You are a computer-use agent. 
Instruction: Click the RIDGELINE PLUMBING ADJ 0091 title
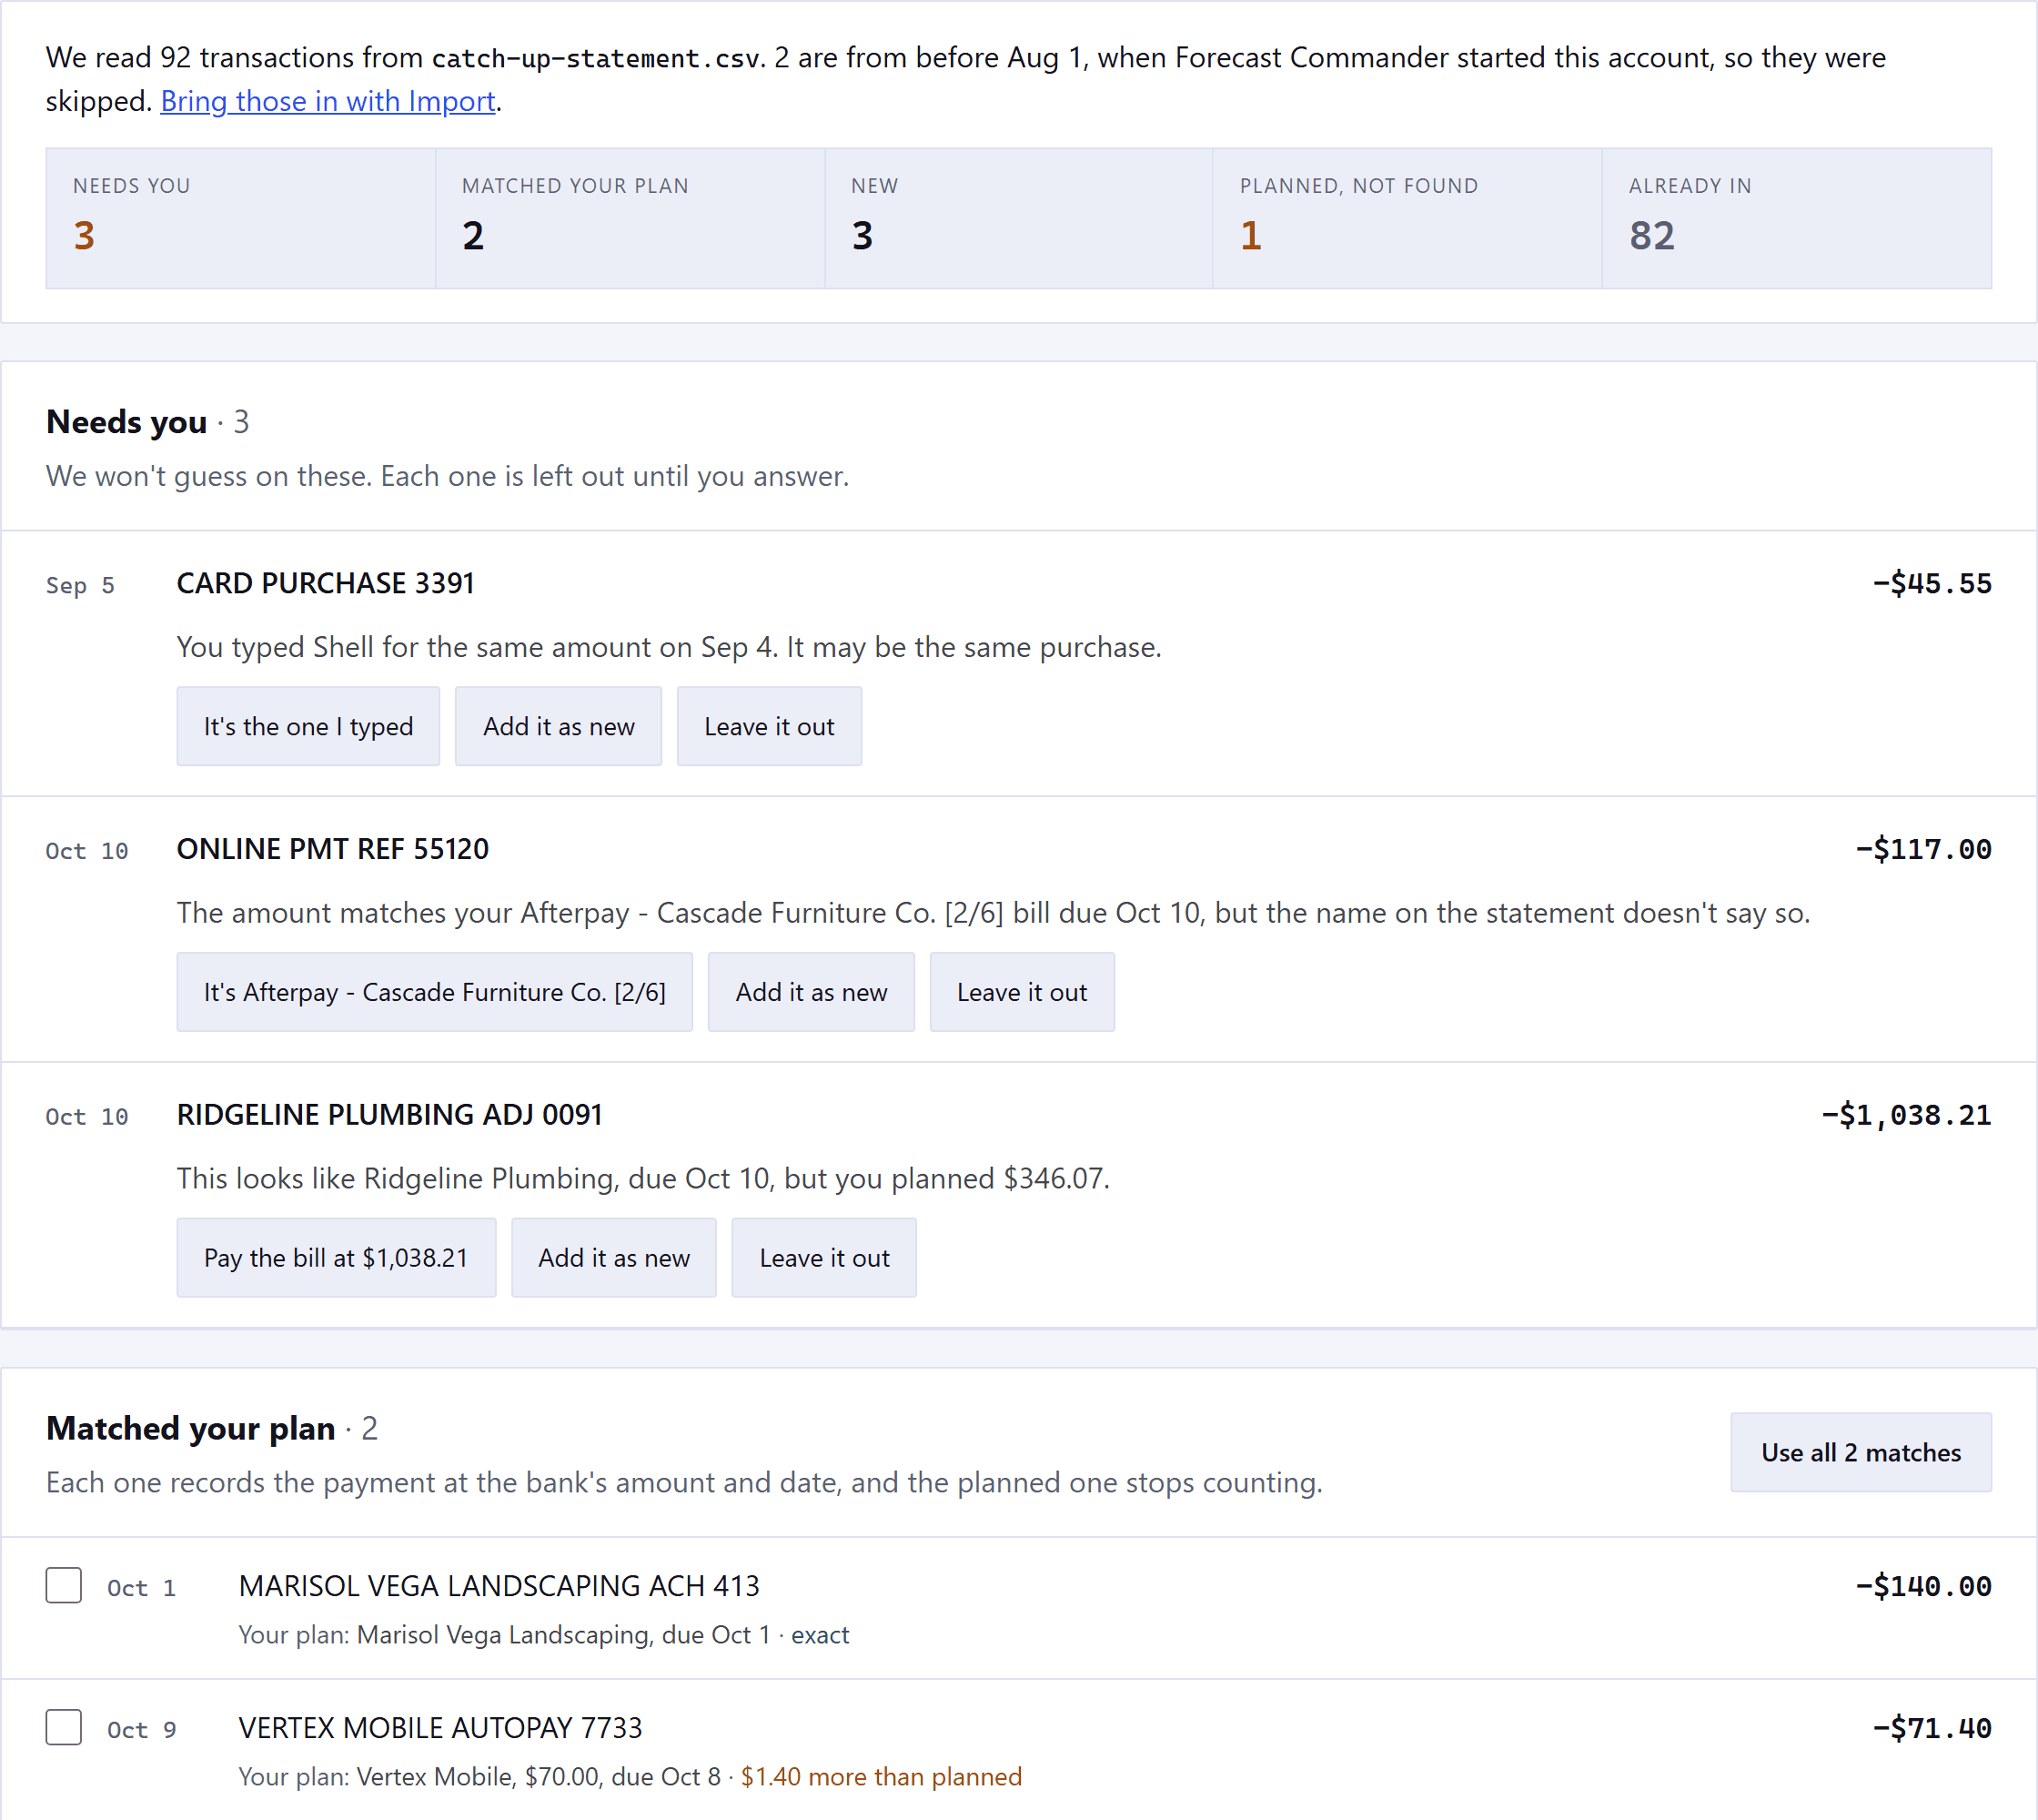pyautogui.click(x=390, y=1115)
